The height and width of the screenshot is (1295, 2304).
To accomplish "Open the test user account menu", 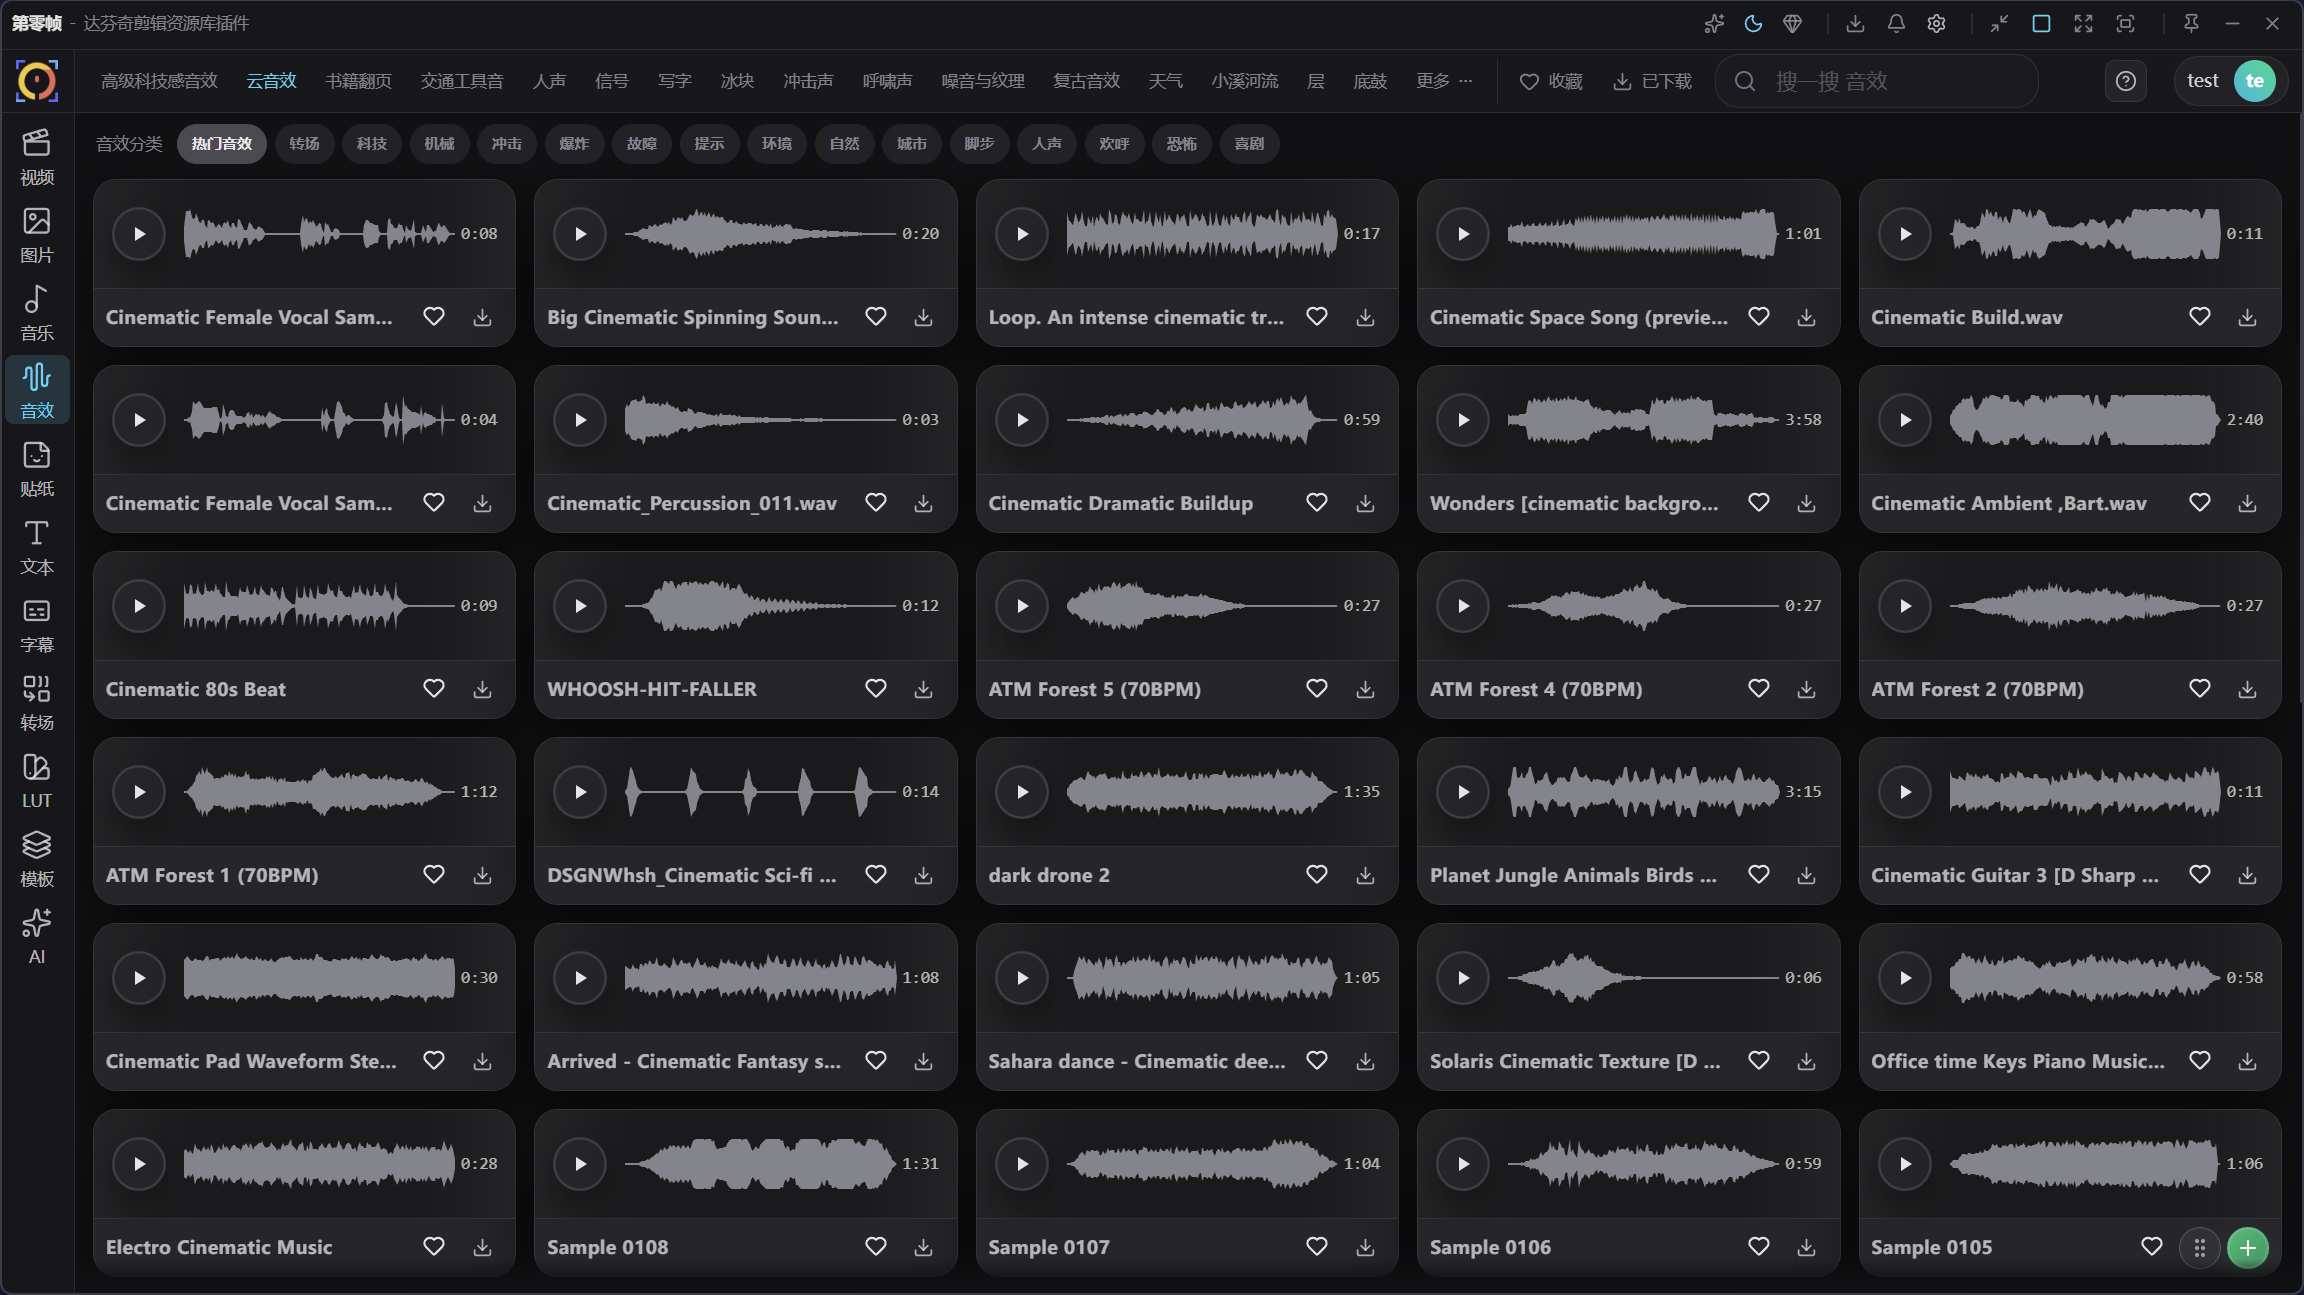I will (2230, 81).
